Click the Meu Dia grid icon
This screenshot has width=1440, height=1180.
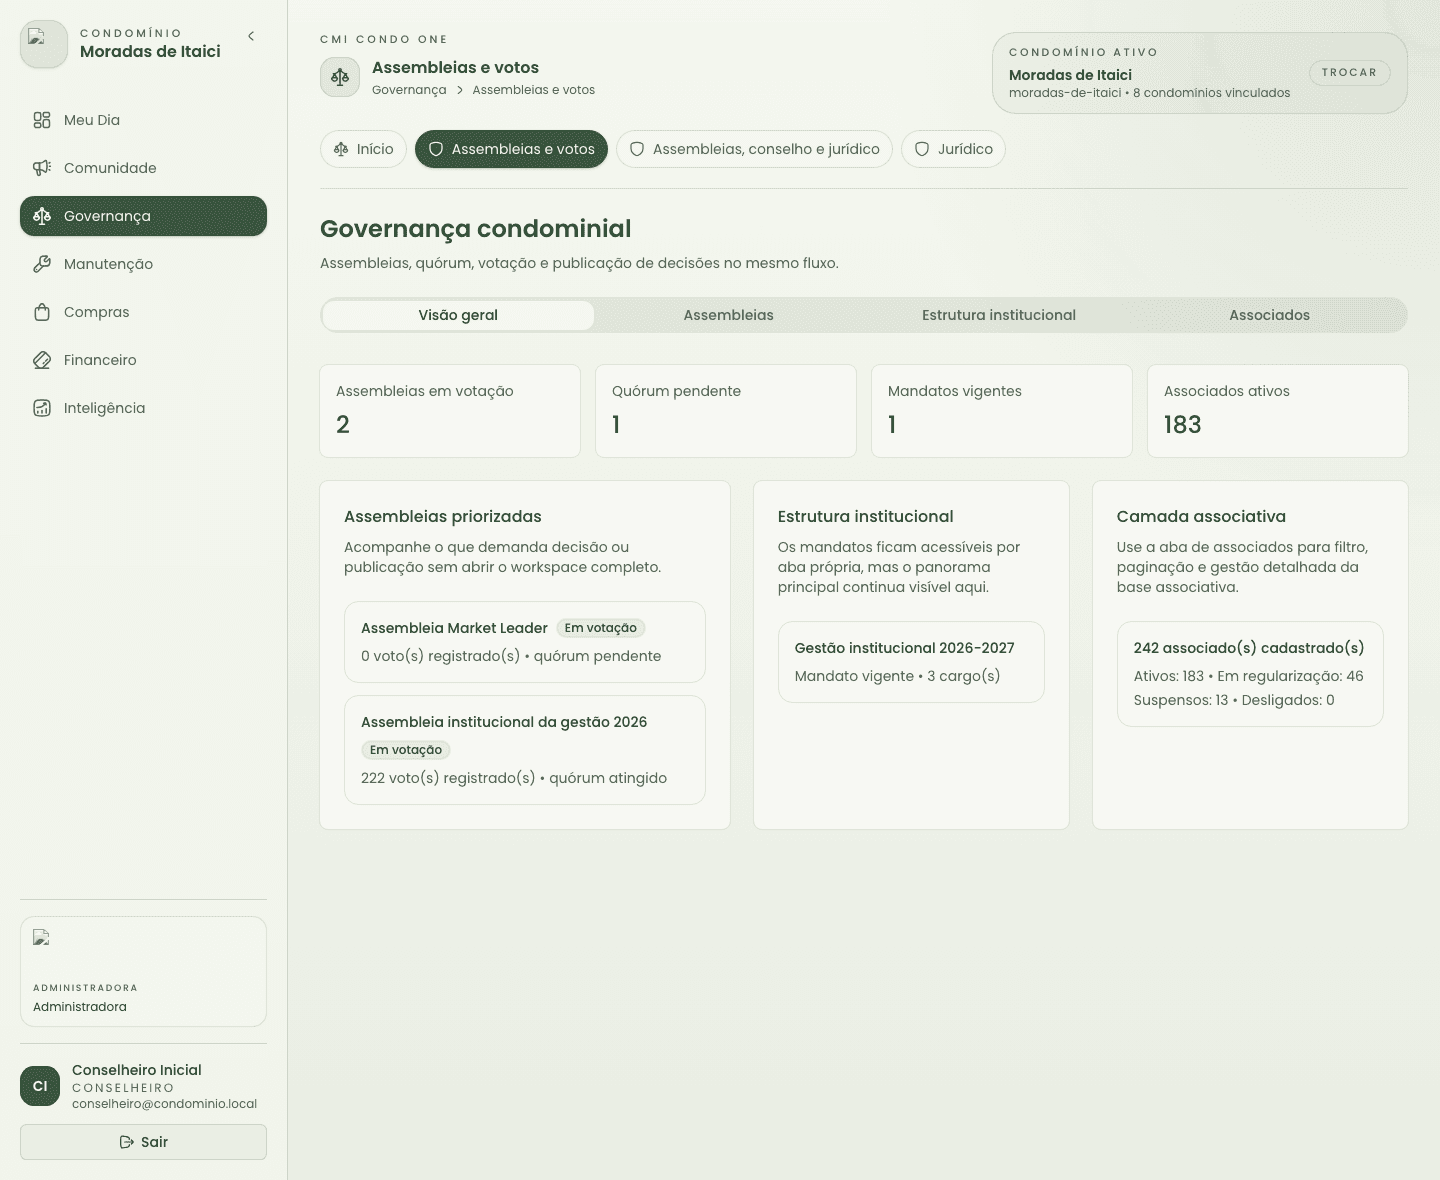click(x=42, y=120)
